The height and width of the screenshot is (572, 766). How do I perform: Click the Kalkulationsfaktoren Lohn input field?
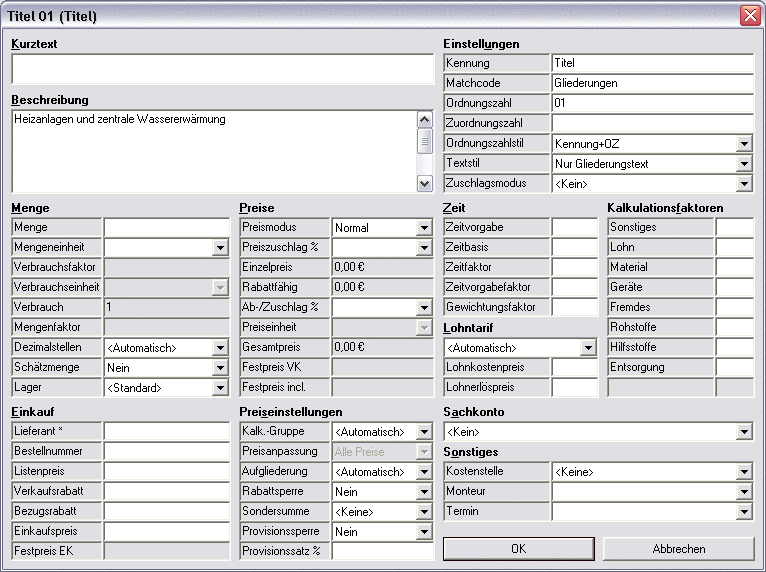click(x=735, y=247)
